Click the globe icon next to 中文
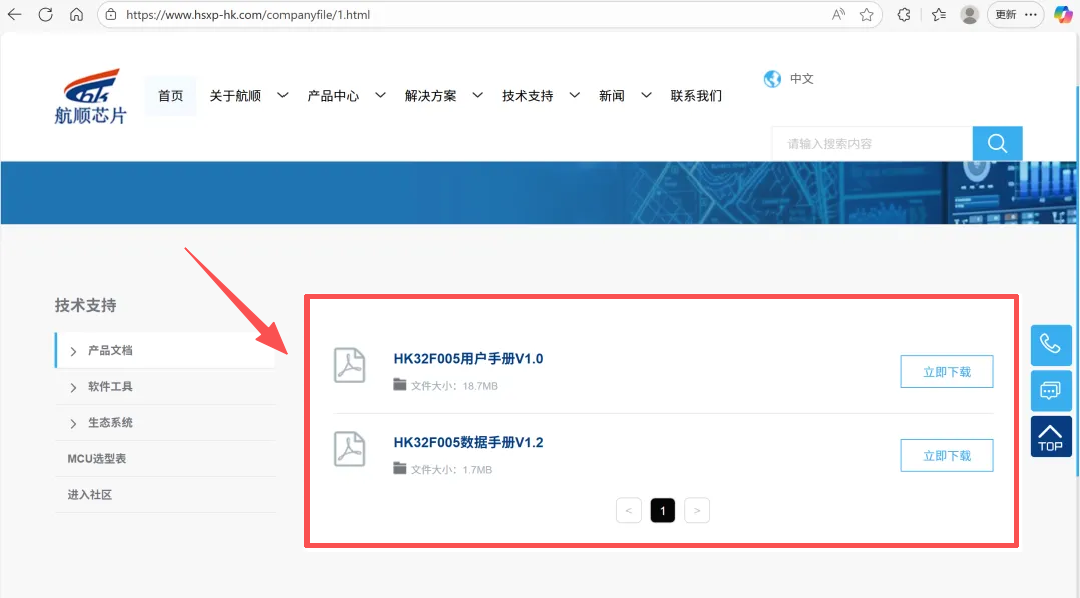The width and height of the screenshot is (1080, 598). [x=771, y=78]
